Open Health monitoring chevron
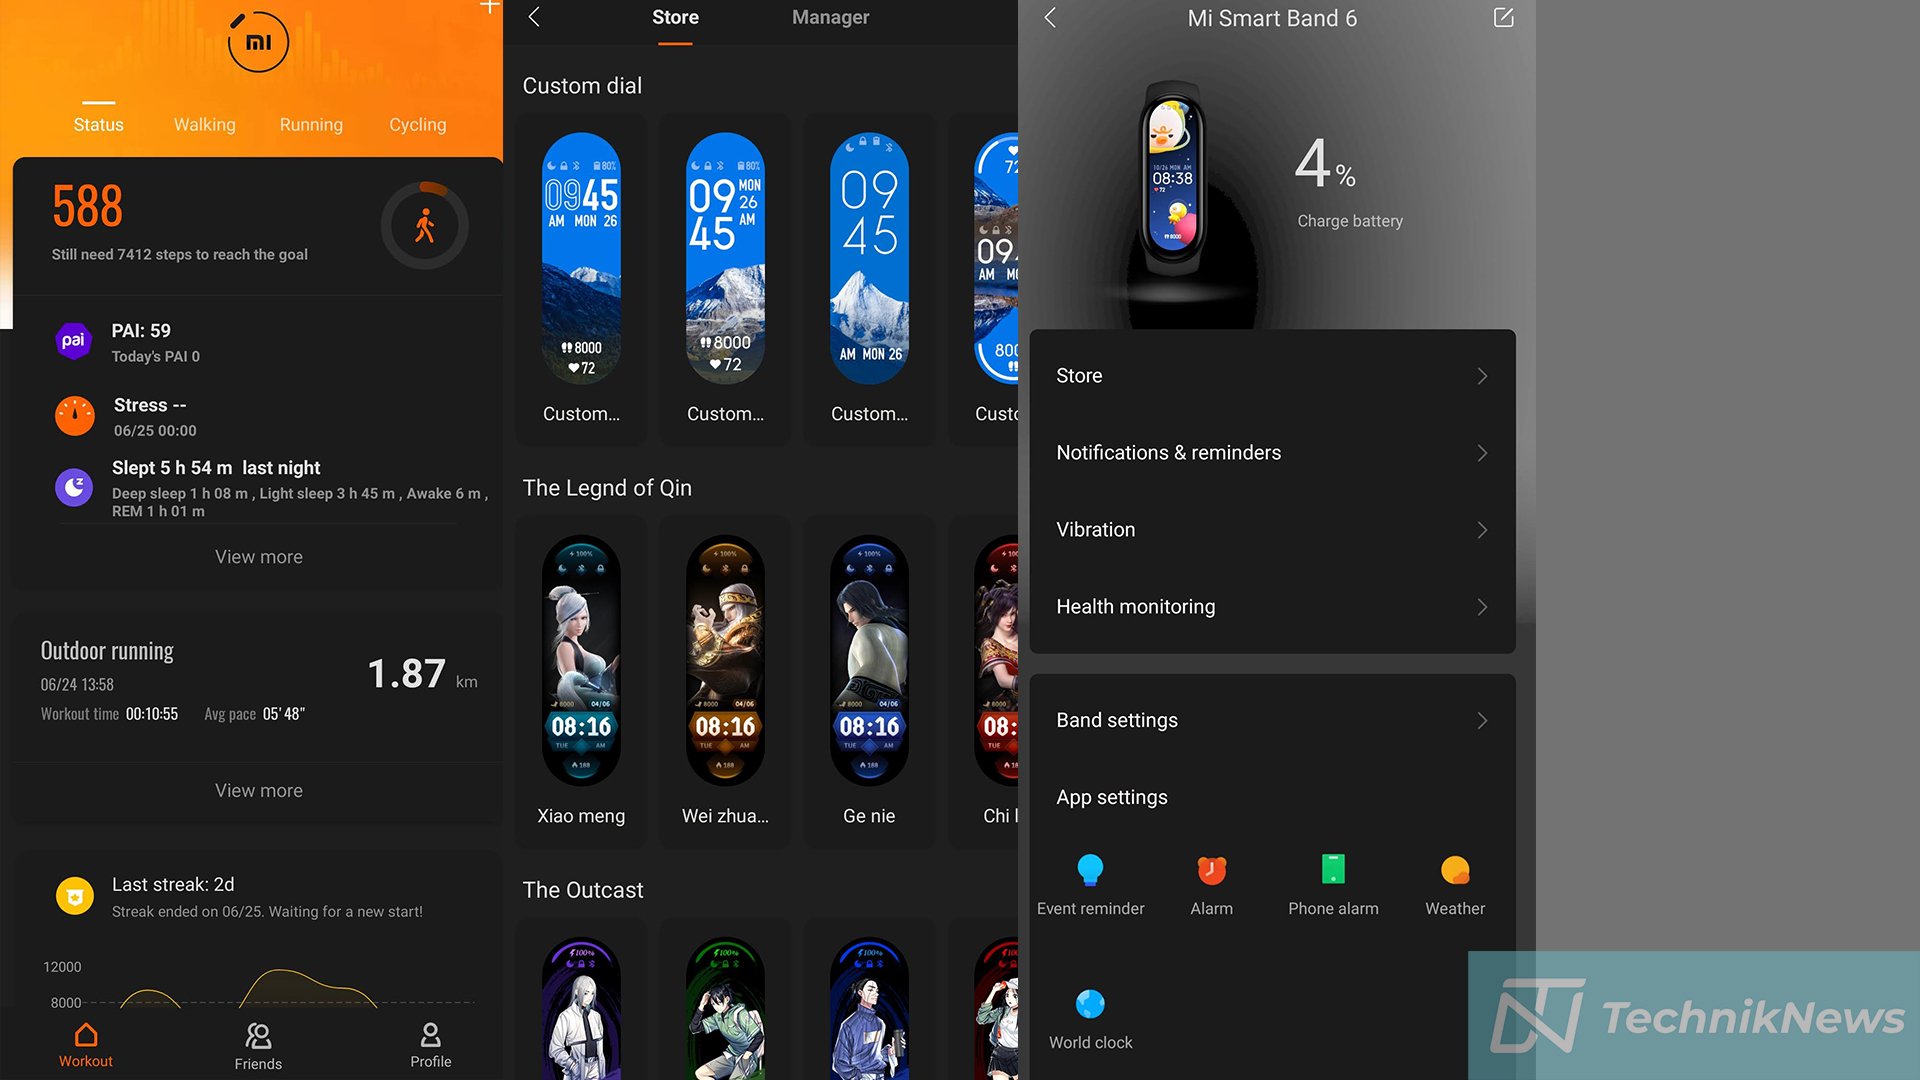 [1482, 607]
